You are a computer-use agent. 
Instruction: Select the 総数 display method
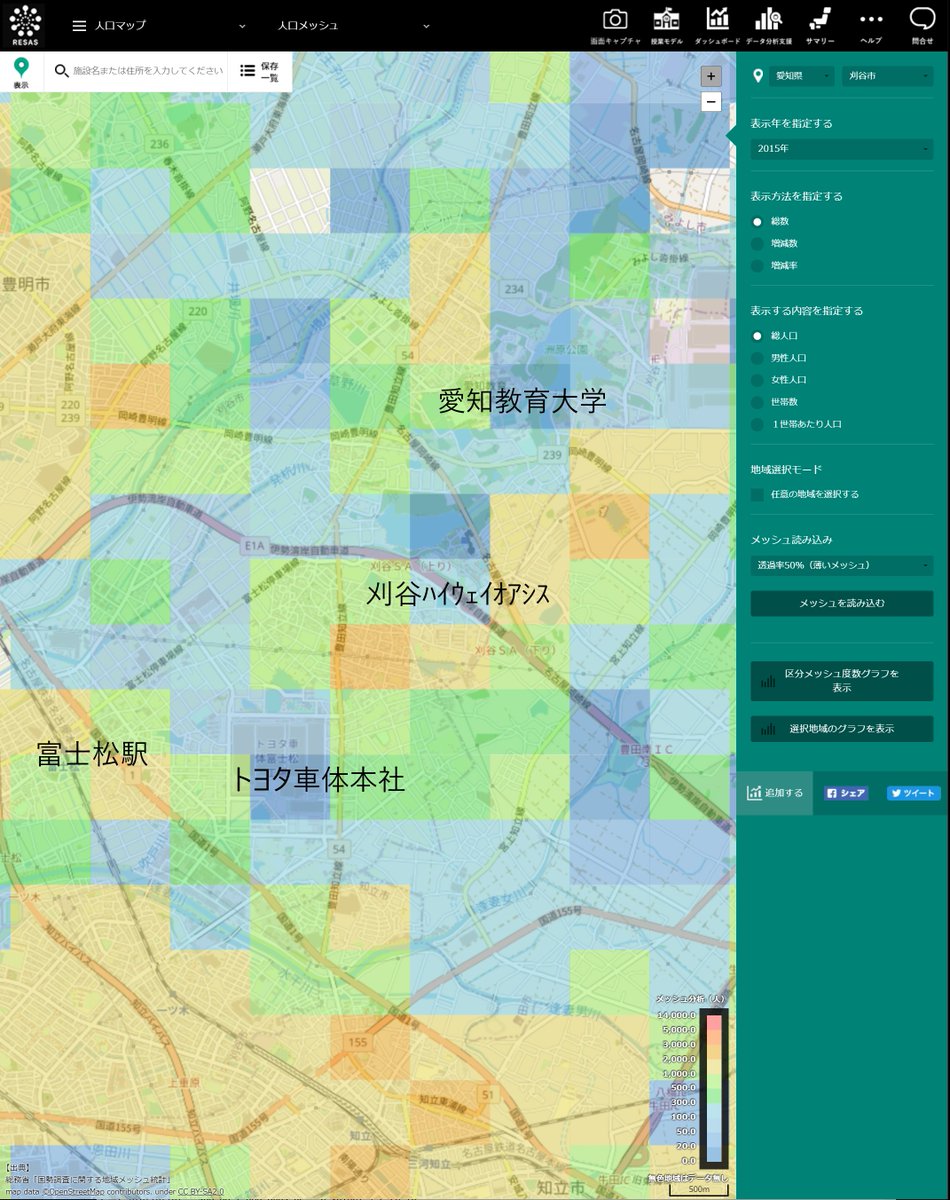[757, 221]
